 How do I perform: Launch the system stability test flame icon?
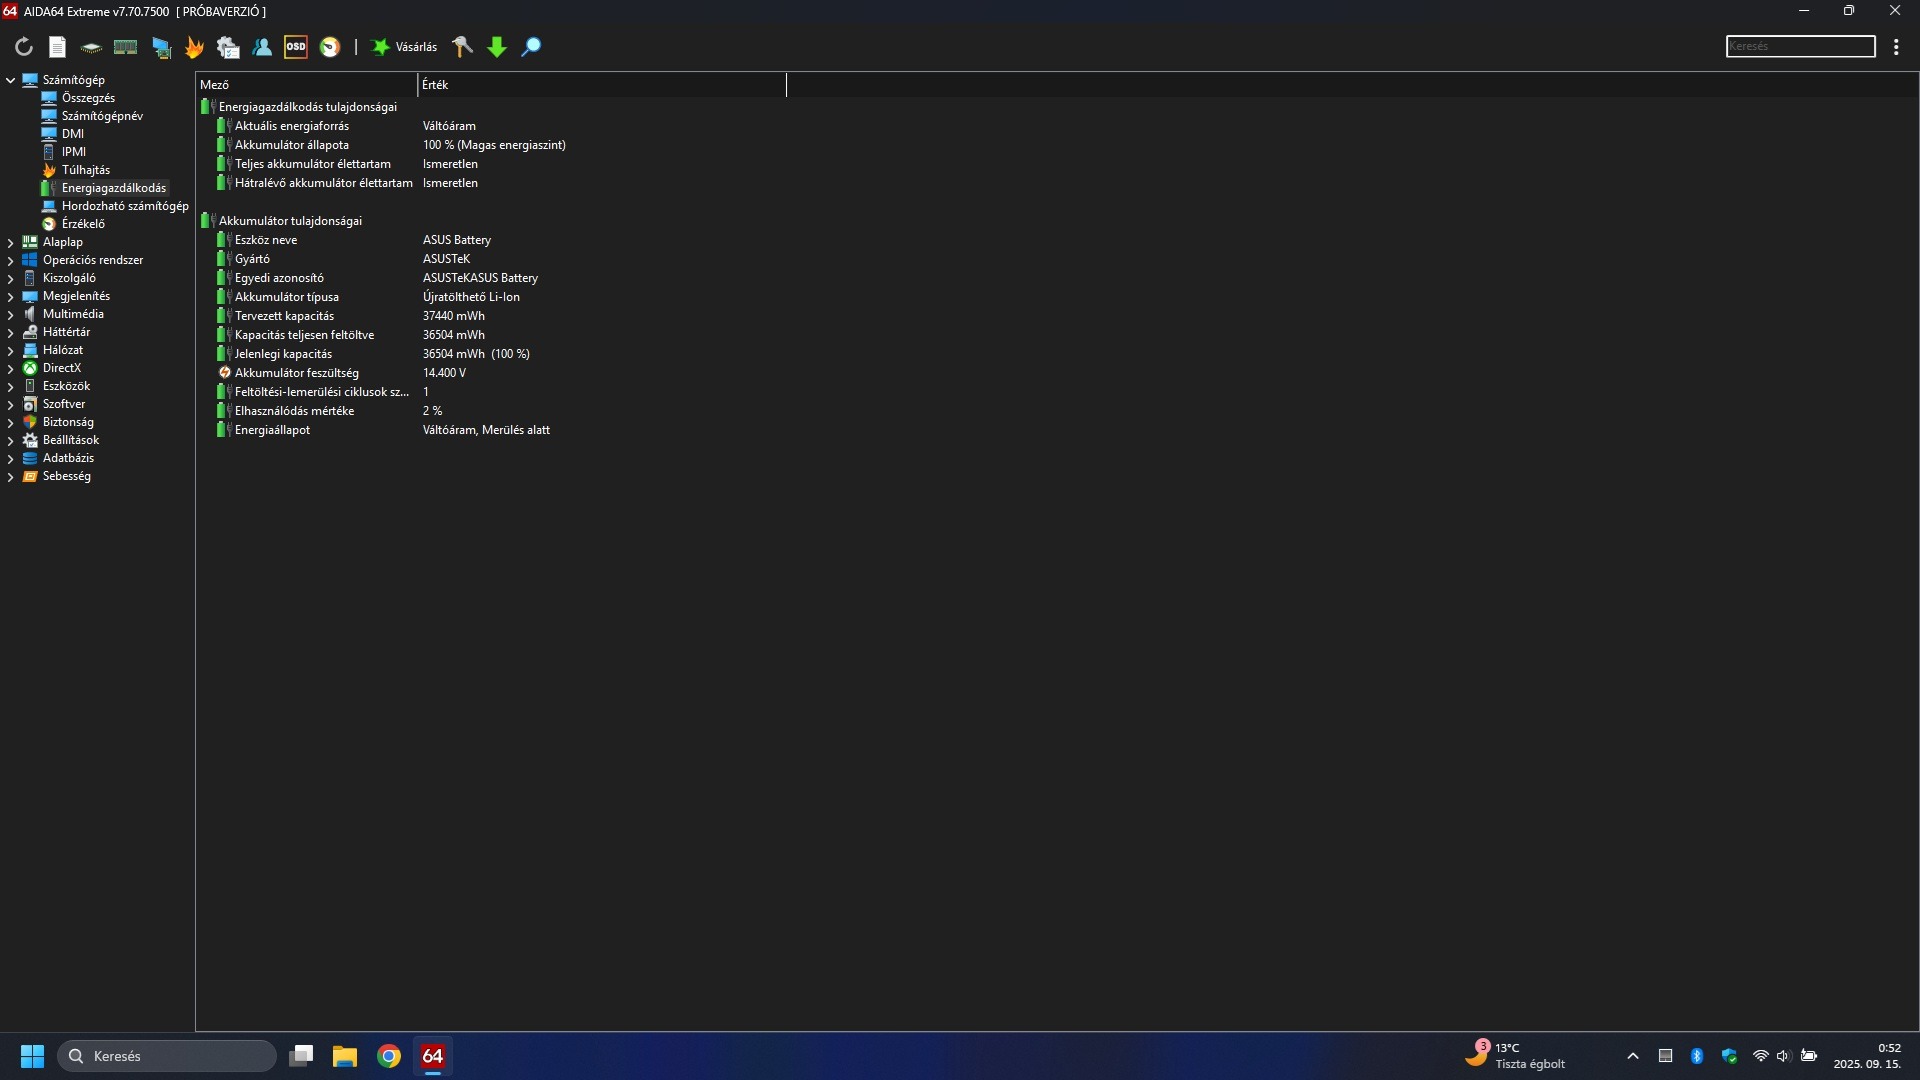(x=194, y=47)
